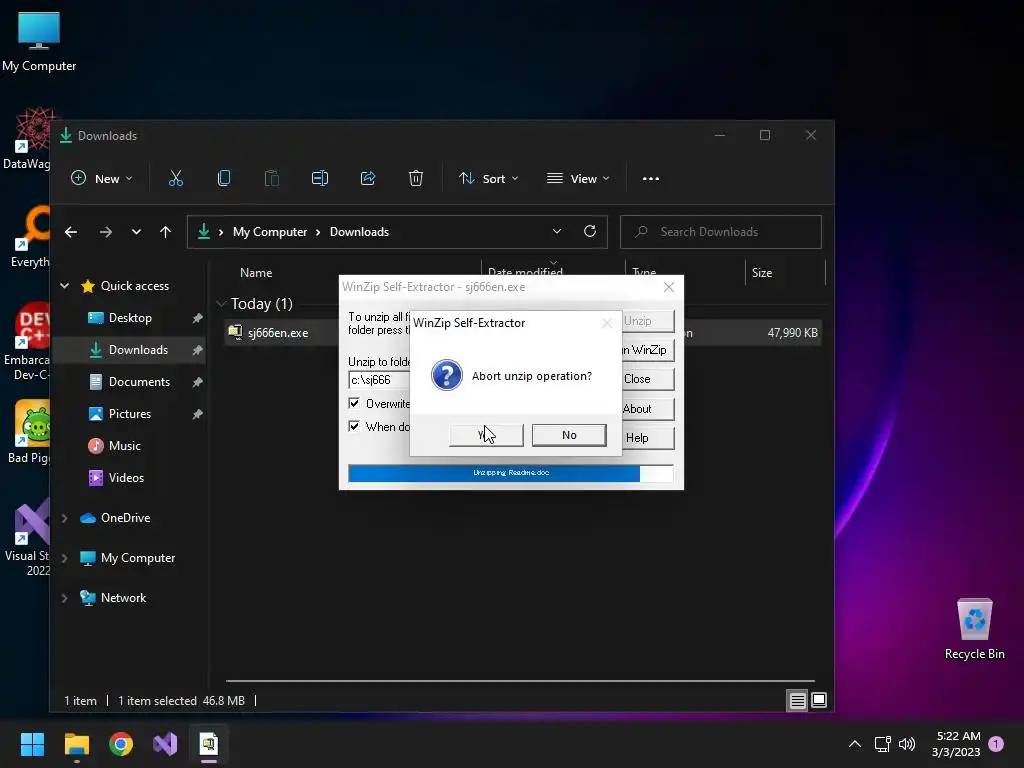Unpin Desktop with its pin icon
The height and width of the screenshot is (768, 1024).
click(x=197, y=318)
